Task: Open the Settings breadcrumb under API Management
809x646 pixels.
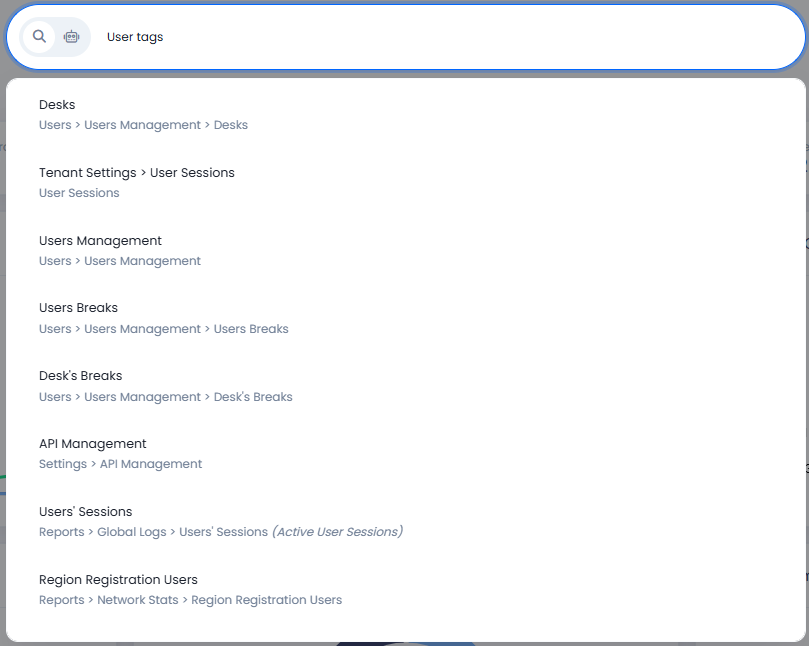Action: click(62, 463)
